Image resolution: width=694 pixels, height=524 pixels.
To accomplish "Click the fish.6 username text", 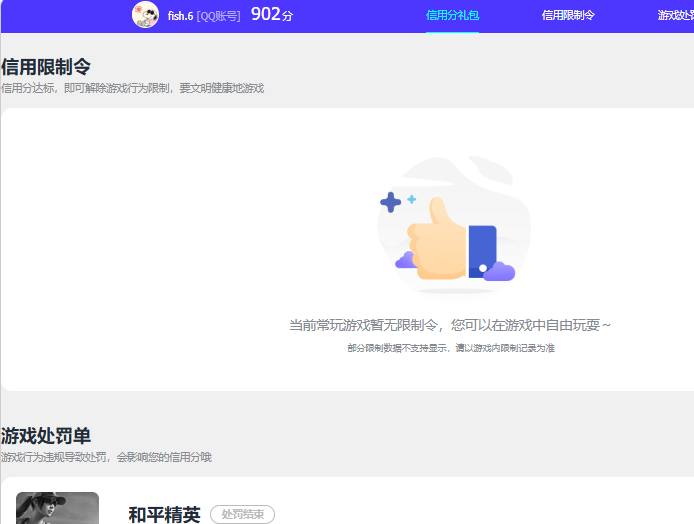I will 180,16.
